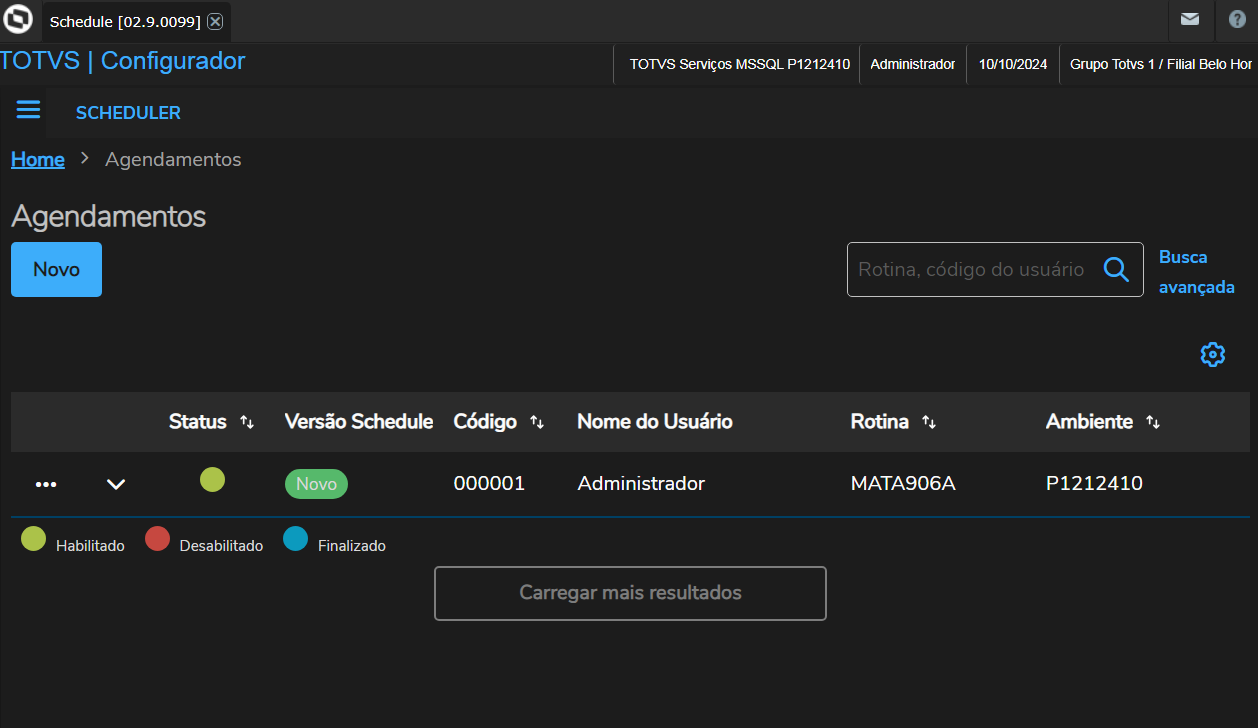Expand row 000001 details chevron
The image size is (1258, 728).
[x=116, y=484]
